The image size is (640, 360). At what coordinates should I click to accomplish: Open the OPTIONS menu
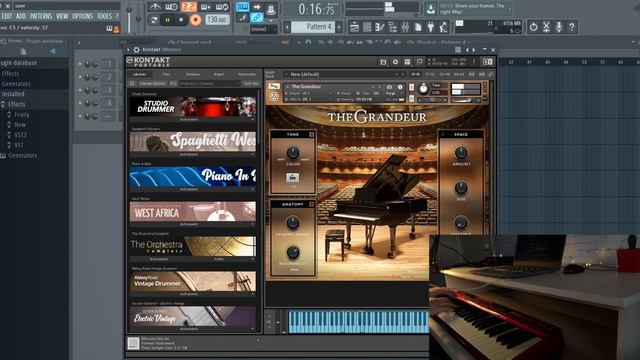(82, 16)
